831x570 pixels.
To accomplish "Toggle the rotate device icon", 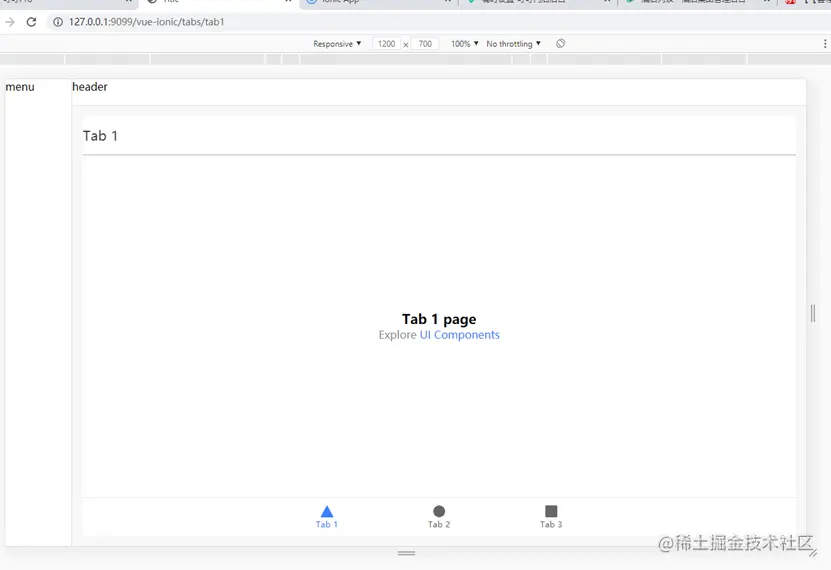I will pyautogui.click(x=561, y=43).
